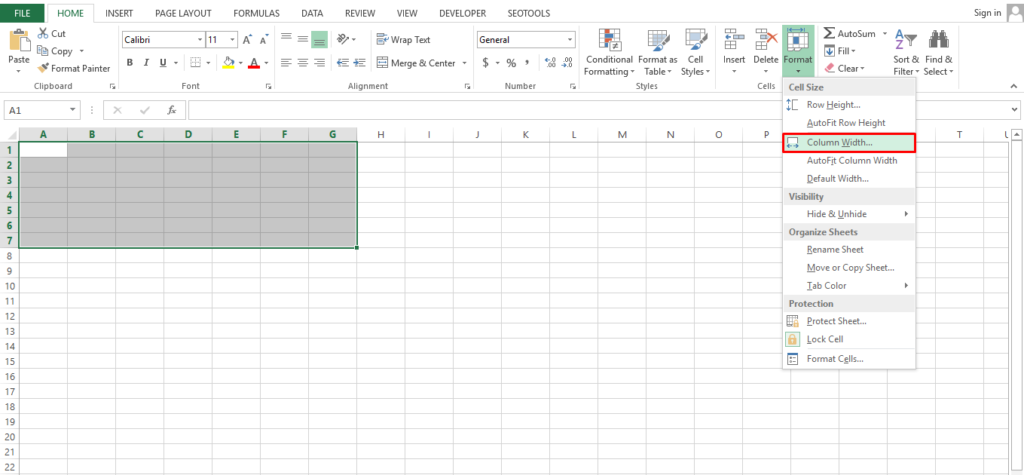Toggle Underline formatting

coord(162,63)
